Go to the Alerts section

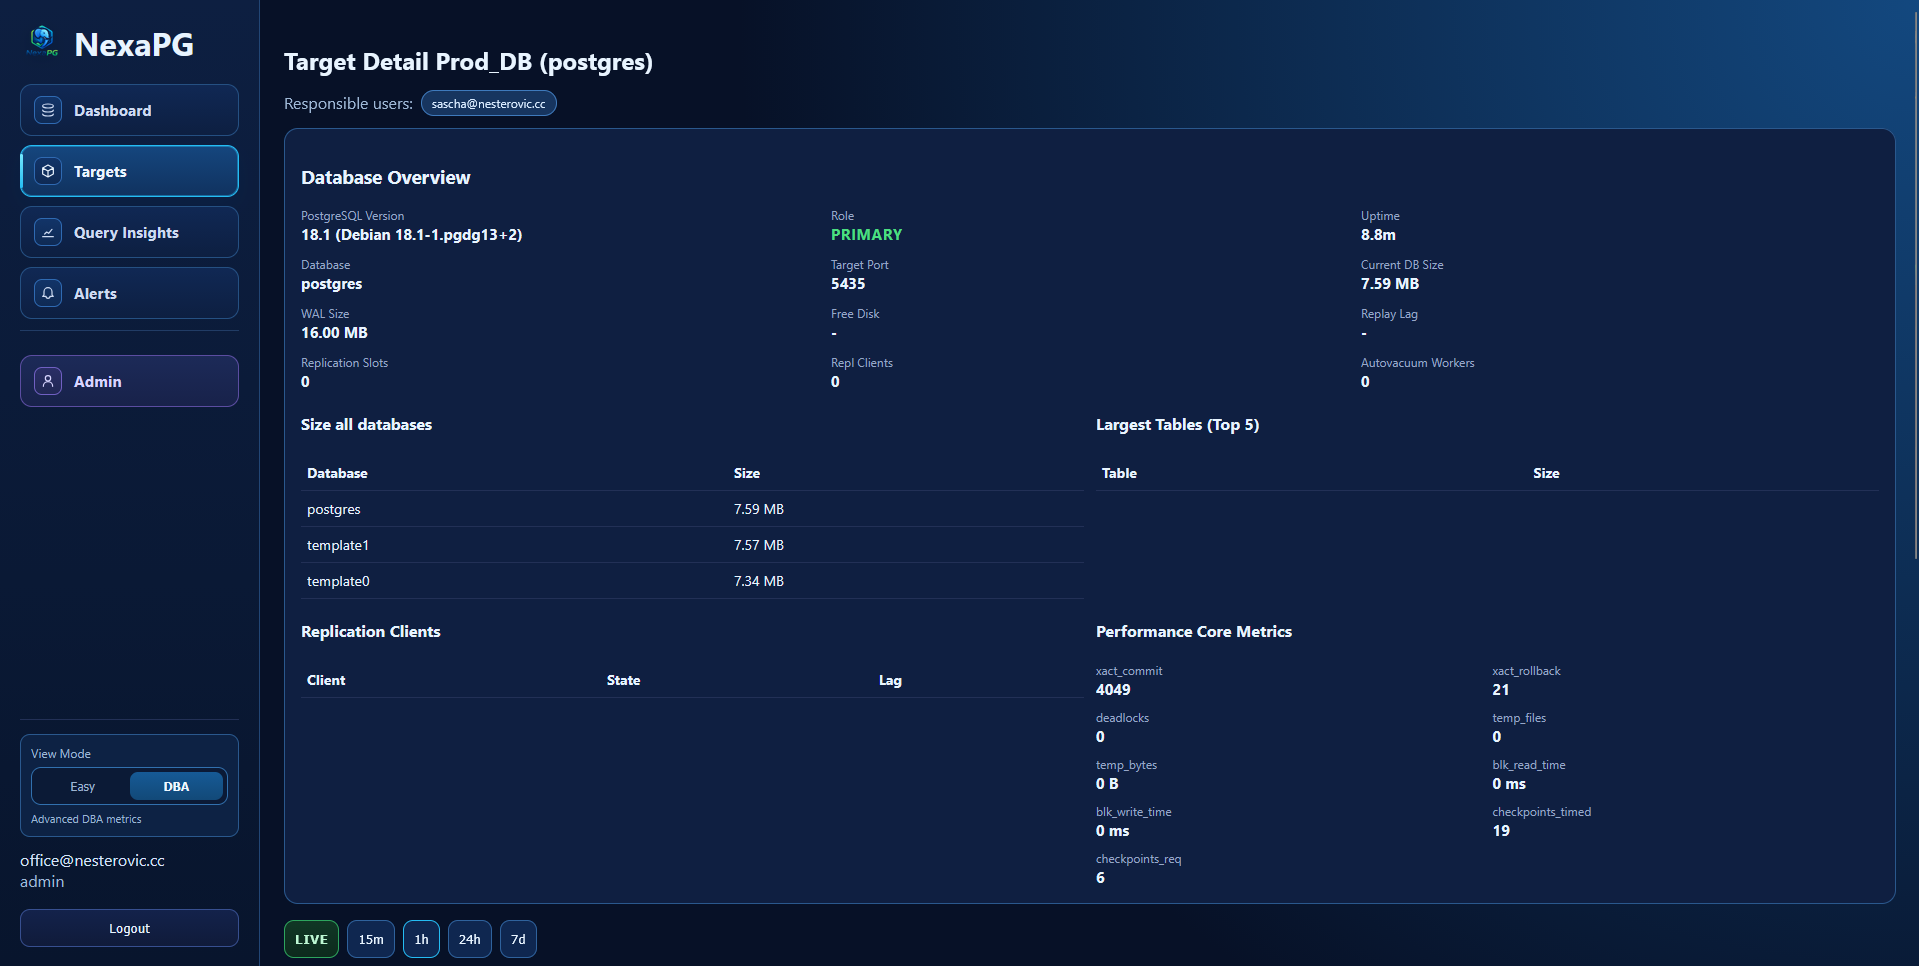tap(129, 293)
